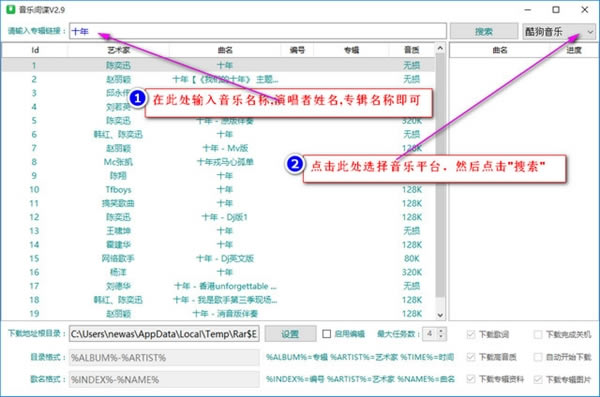Image resolution: width=600 pixels, height=397 pixels.
Task: Click the list scrollbar up arrow
Action: [440, 48]
